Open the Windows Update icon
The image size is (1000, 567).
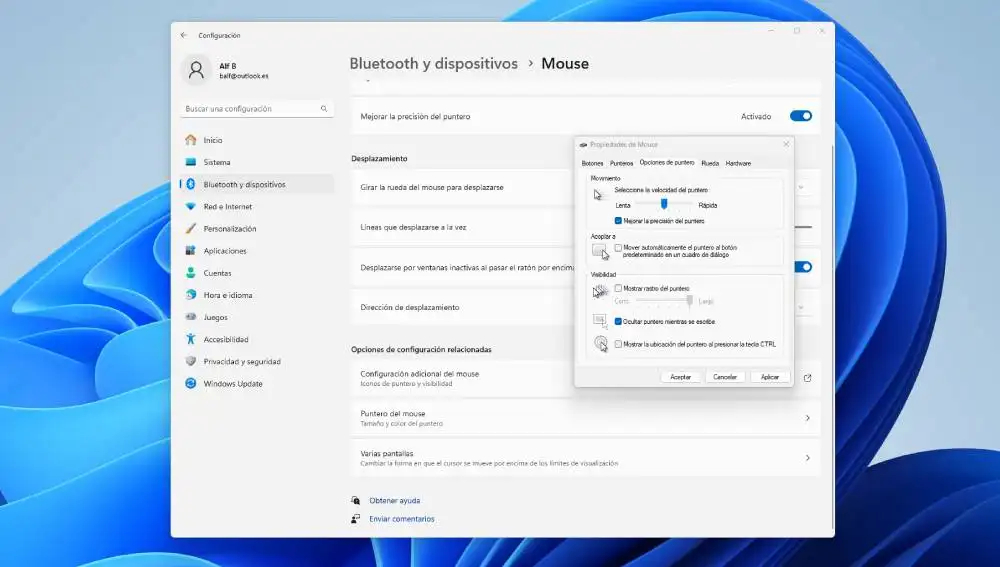[191, 383]
